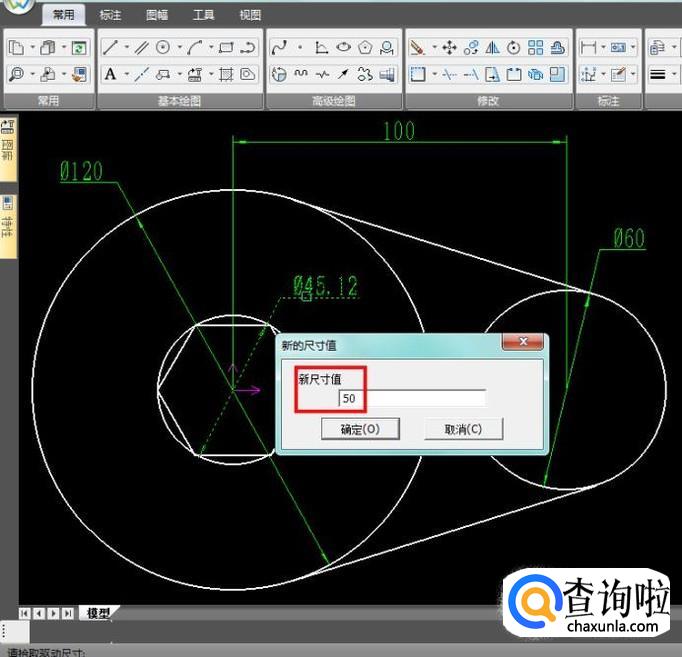This screenshot has width=682, height=657.
Task: Close the 新的尺寸值 dialog
Action: click(523, 342)
